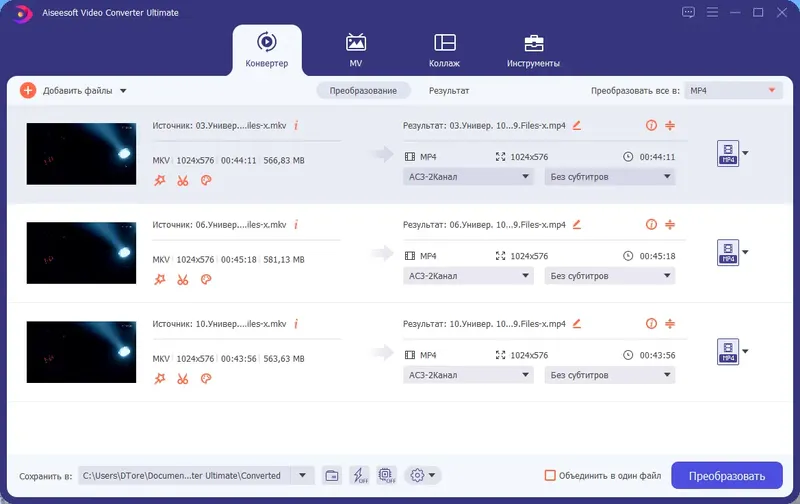Viewport: 800px width, 504px height.
Task: Rename output of 06.Универ with pencil icon
Action: 577,224
